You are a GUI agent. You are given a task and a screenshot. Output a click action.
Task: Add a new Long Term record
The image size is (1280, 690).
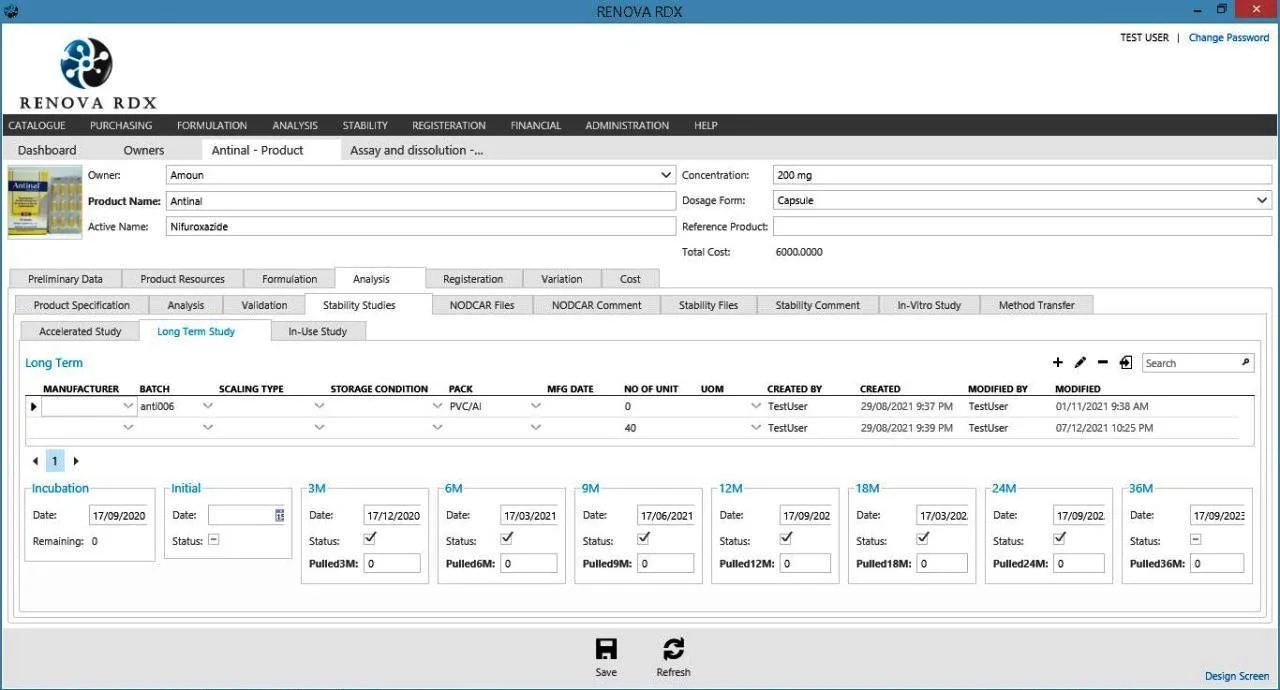tap(1058, 362)
